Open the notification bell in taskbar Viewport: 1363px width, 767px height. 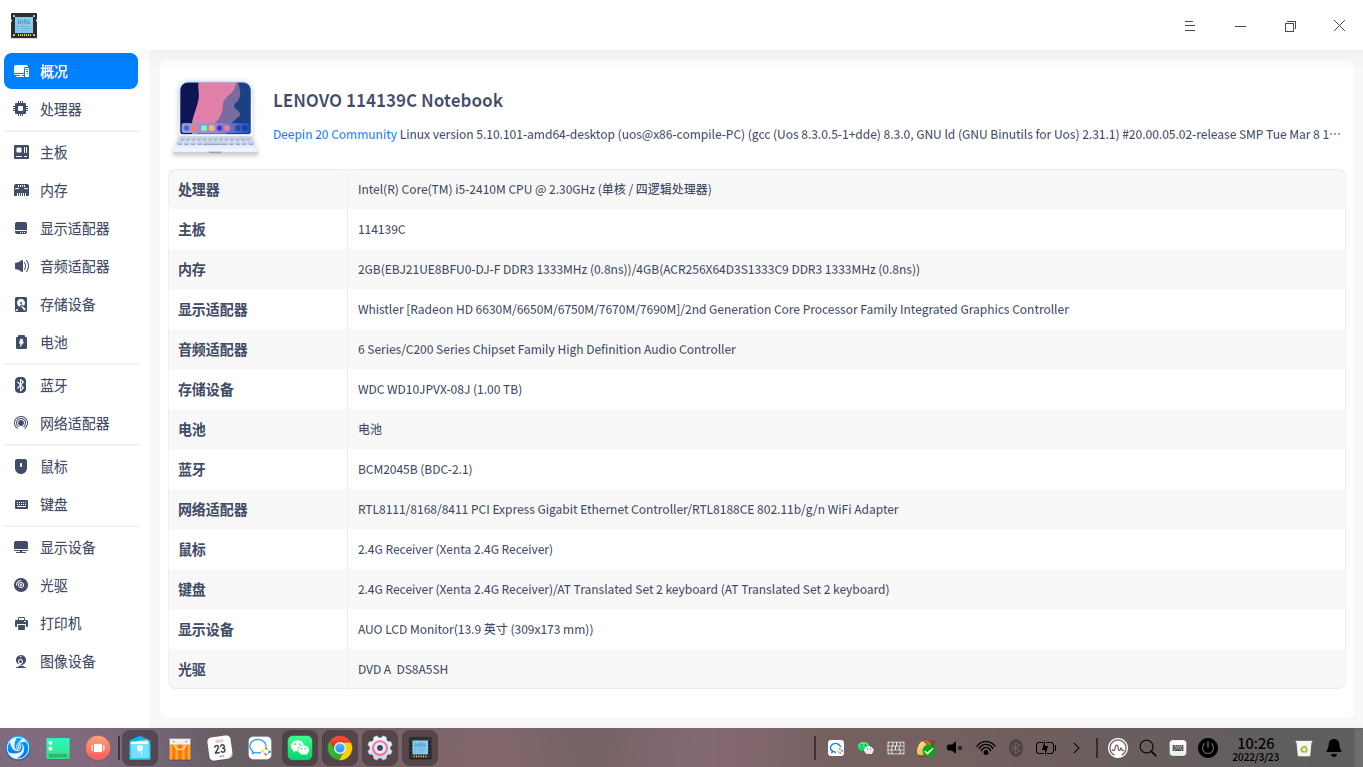point(1334,748)
